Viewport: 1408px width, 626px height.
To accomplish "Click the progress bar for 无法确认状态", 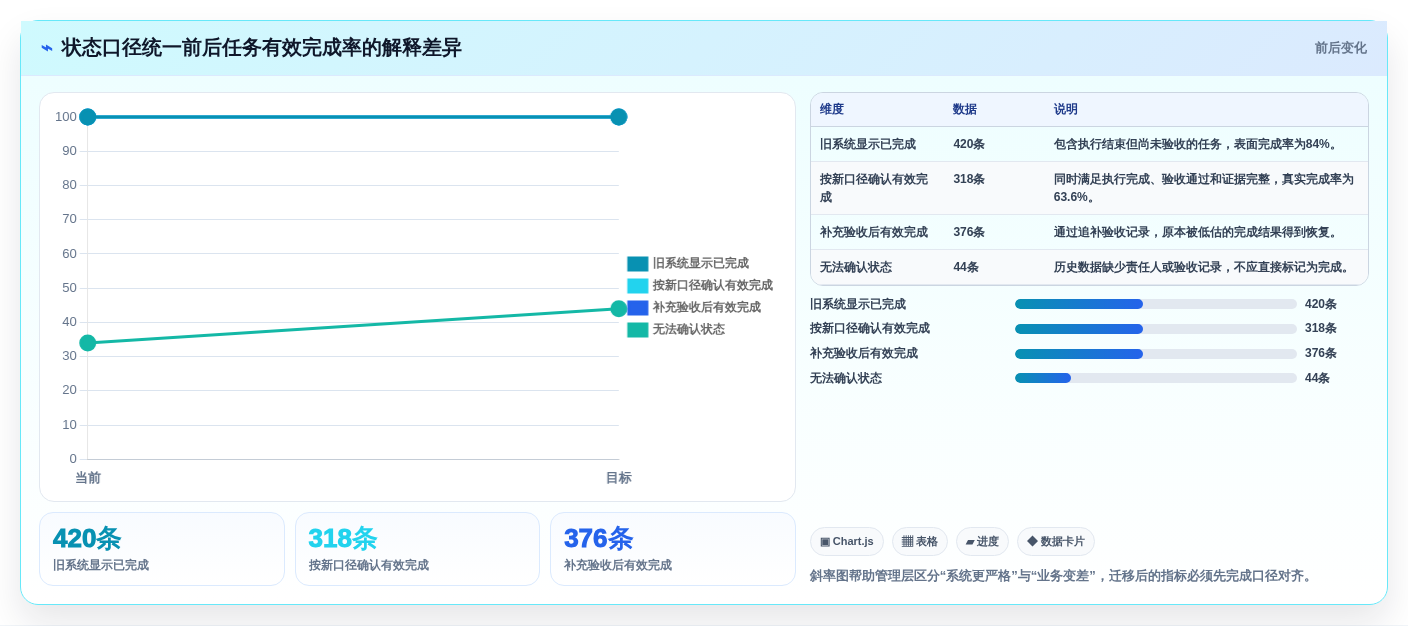I will pos(1156,378).
